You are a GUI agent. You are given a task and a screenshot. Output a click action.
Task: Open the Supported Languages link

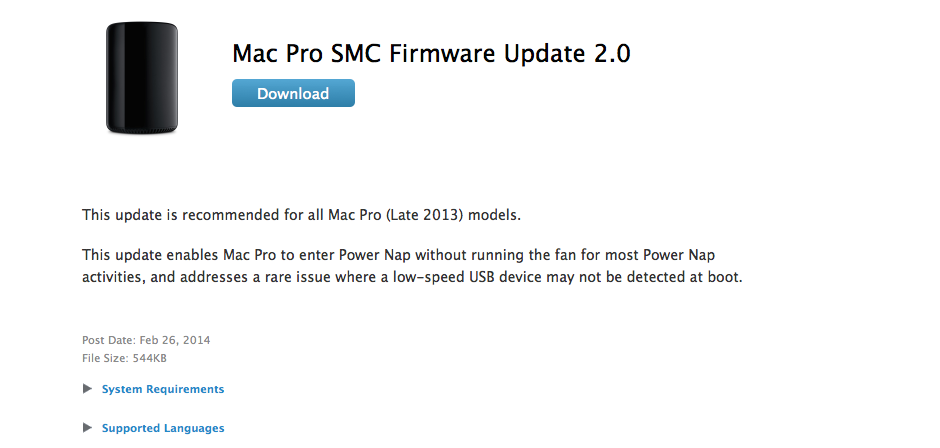[x=163, y=428]
